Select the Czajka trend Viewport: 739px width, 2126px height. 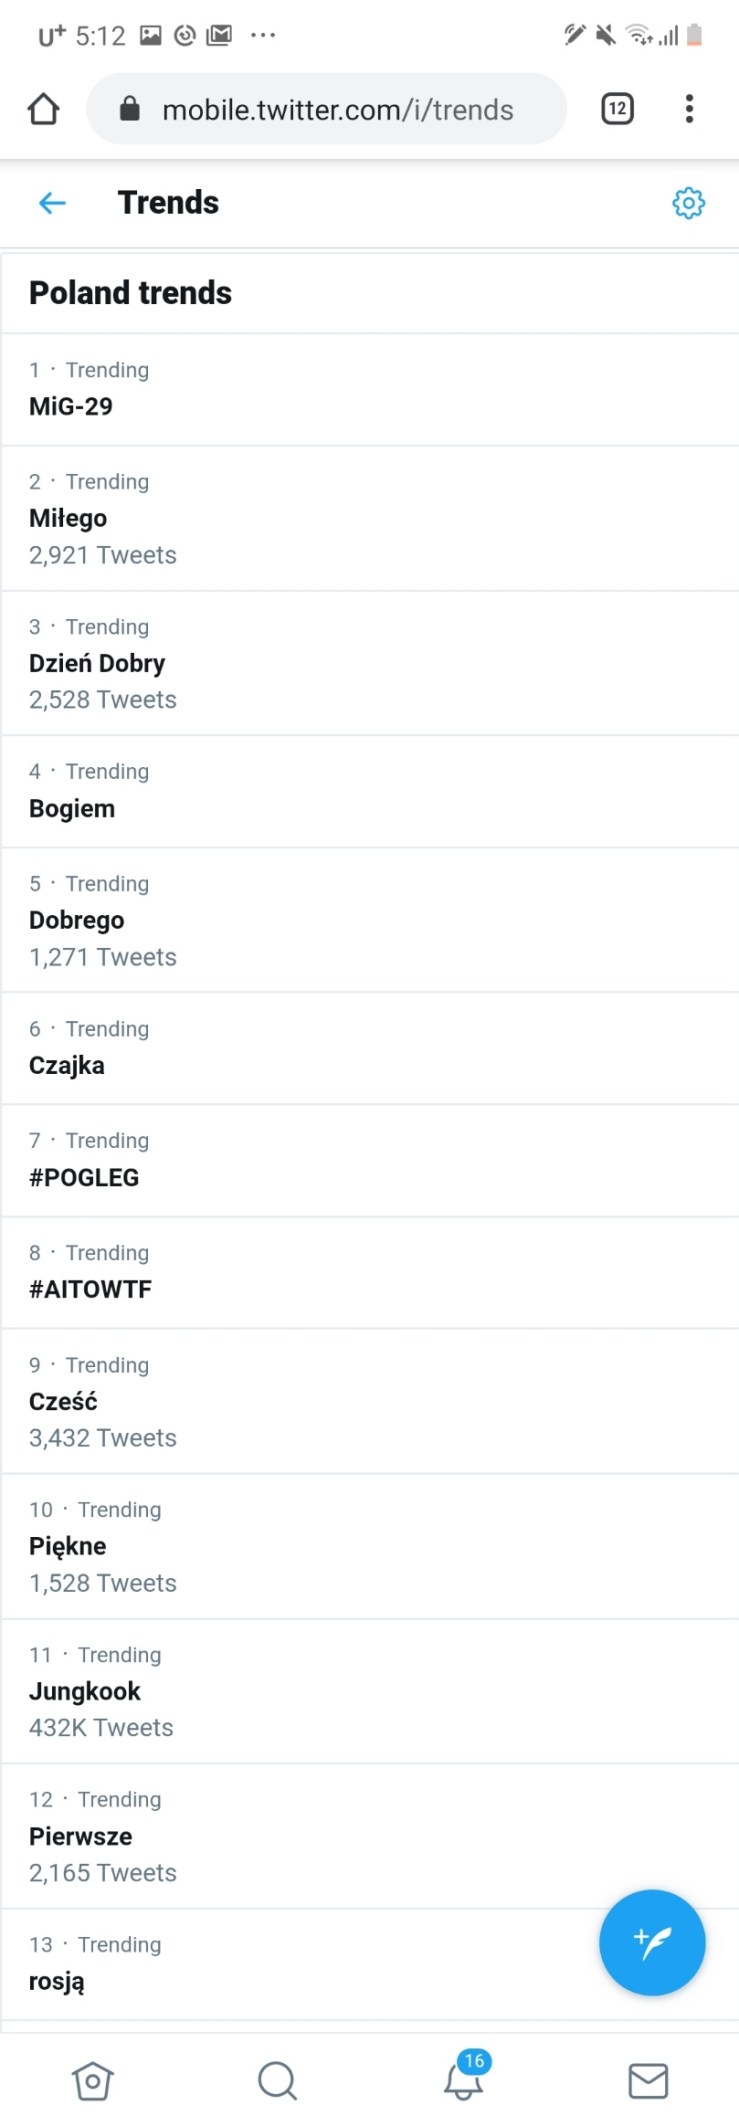click(67, 1065)
